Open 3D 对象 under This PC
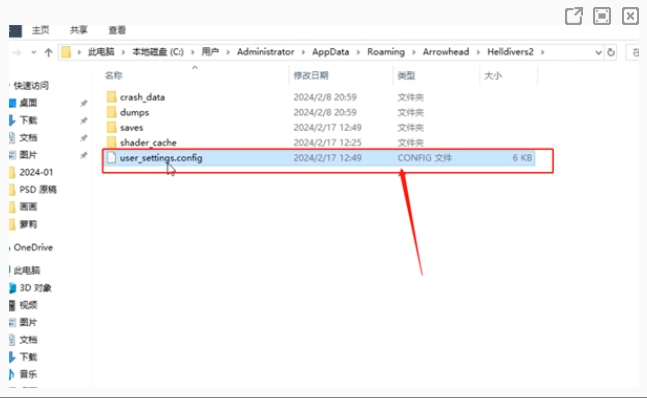Image resolution: width=647 pixels, height=398 pixels. click(35, 287)
